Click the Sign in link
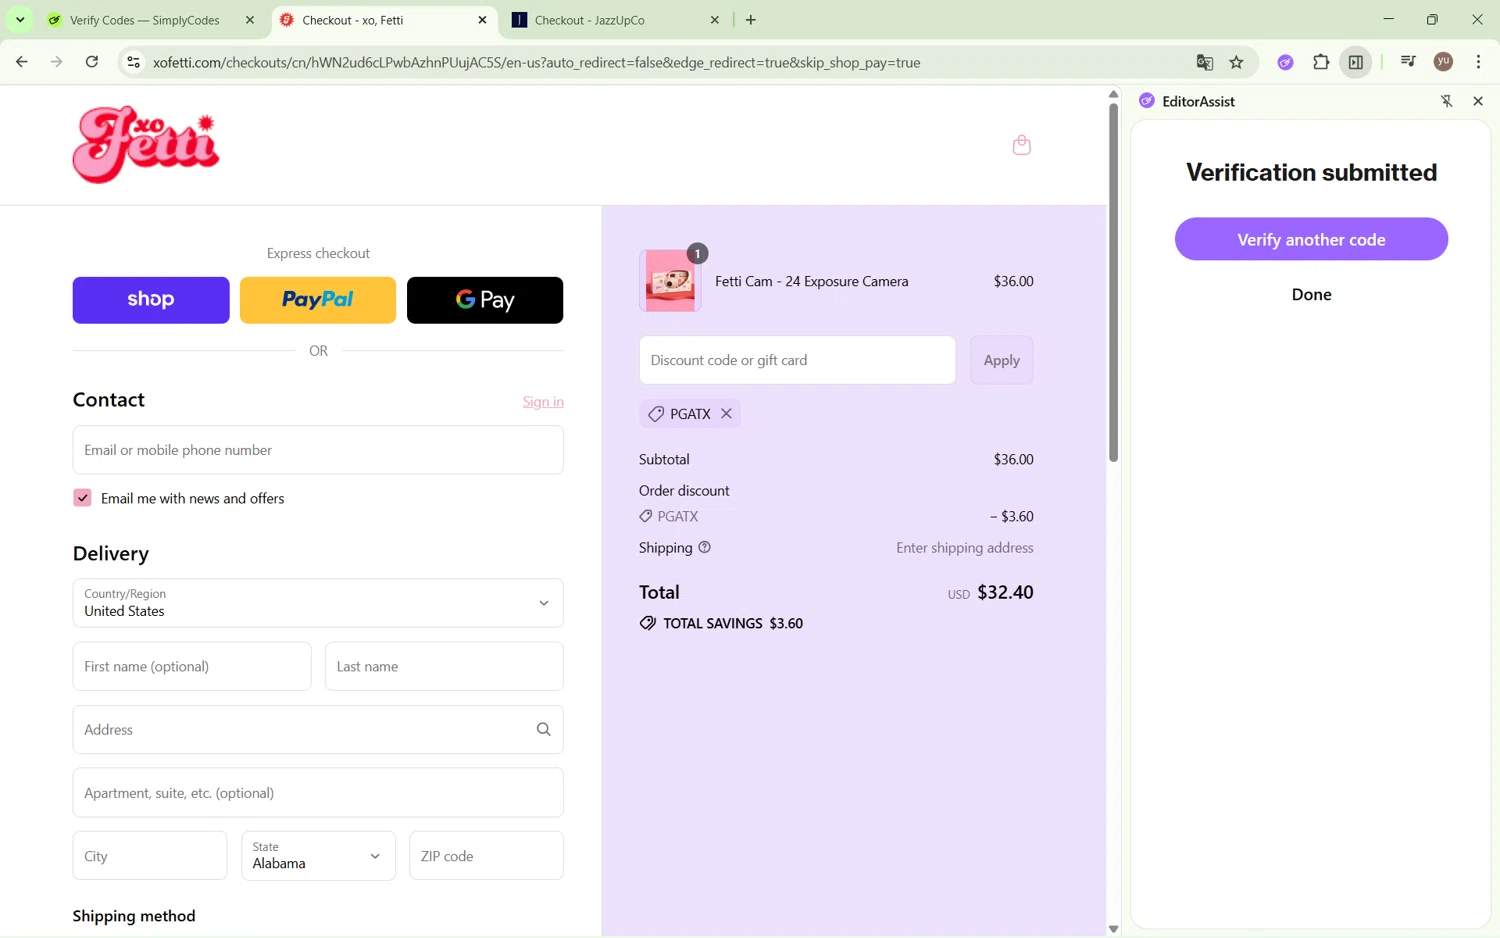Screen dimensions: 1500x938 tap(543, 402)
